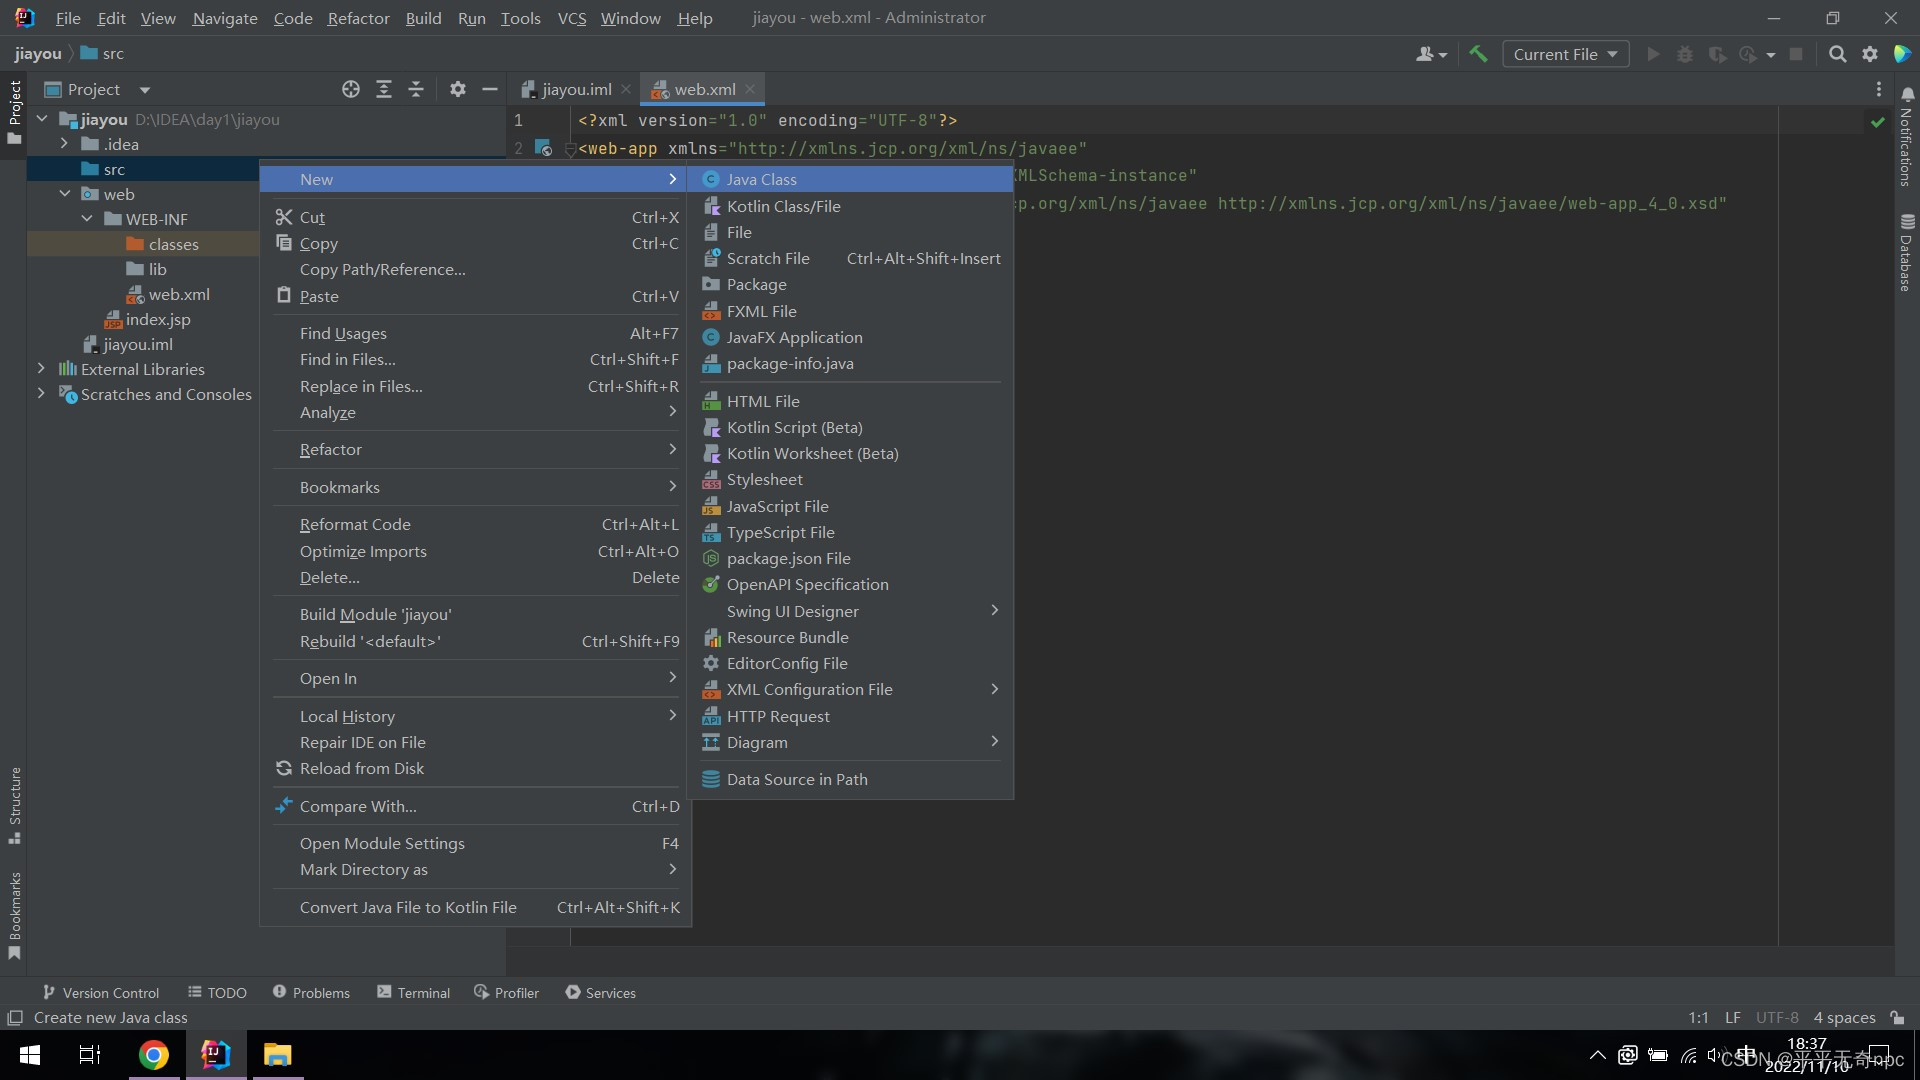Image resolution: width=1920 pixels, height=1080 pixels.
Task: Click the LF line separator indicator
Action: (x=1732, y=1017)
